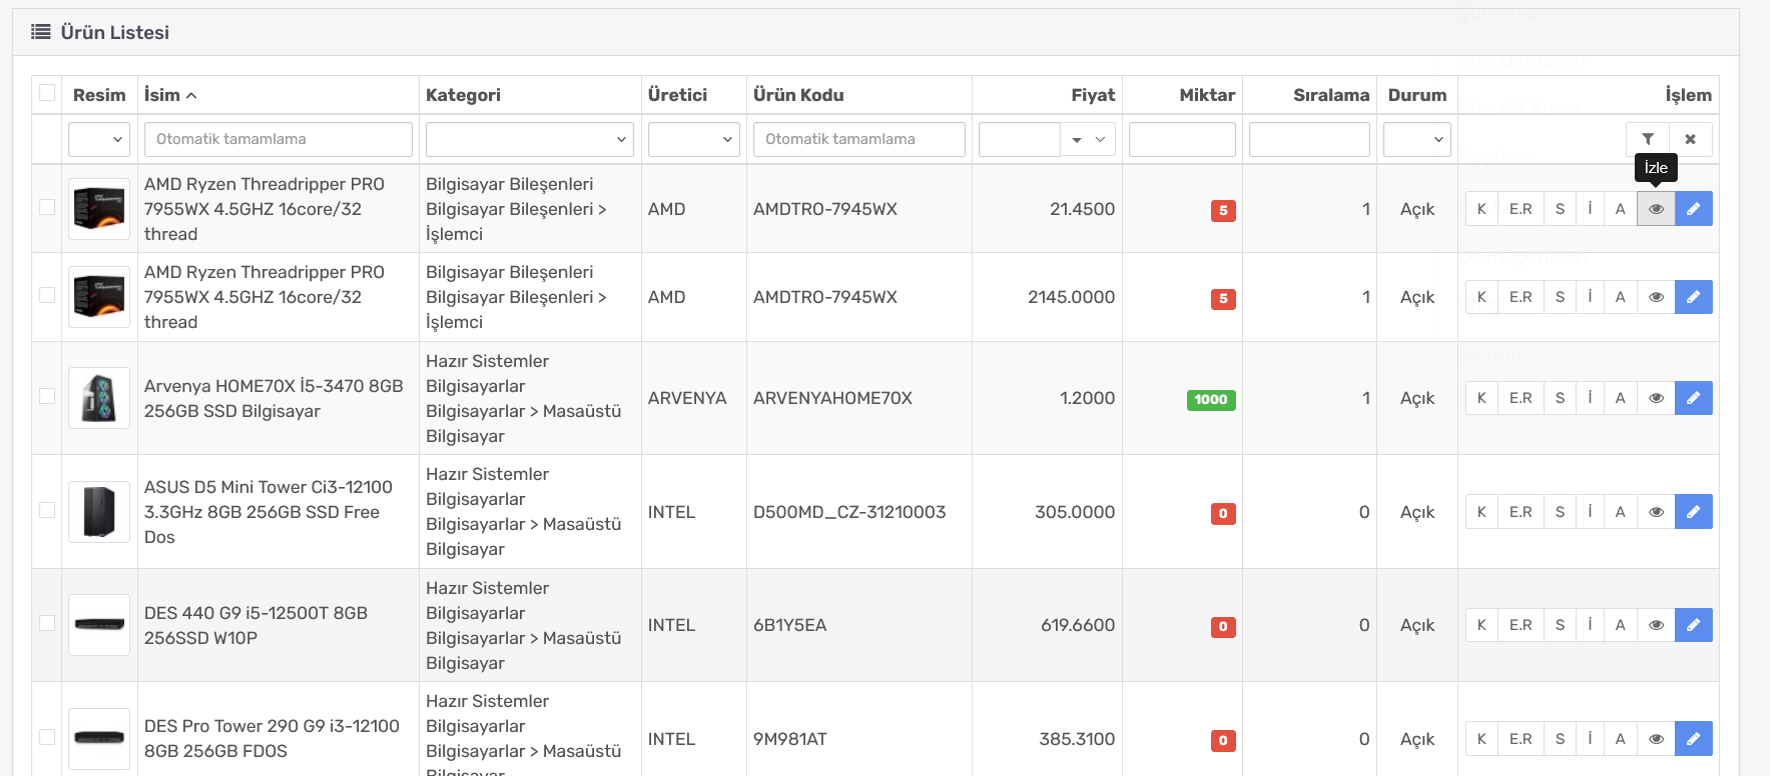1770x776 pixels.
Task: Select the DES 440 G9 row checkbox
Action: [47, 623]
